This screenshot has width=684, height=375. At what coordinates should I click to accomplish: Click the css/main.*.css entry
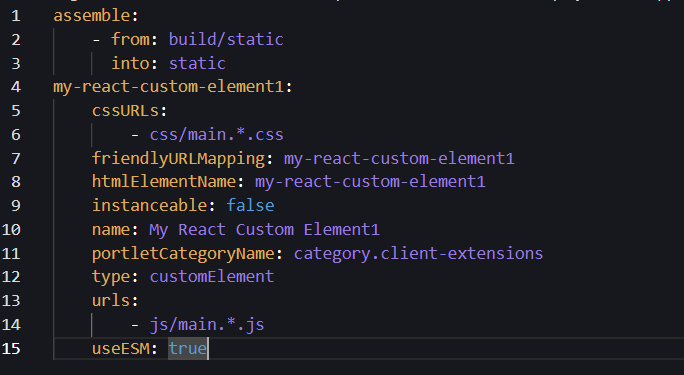pyautogui.click(x=216, y=135)
